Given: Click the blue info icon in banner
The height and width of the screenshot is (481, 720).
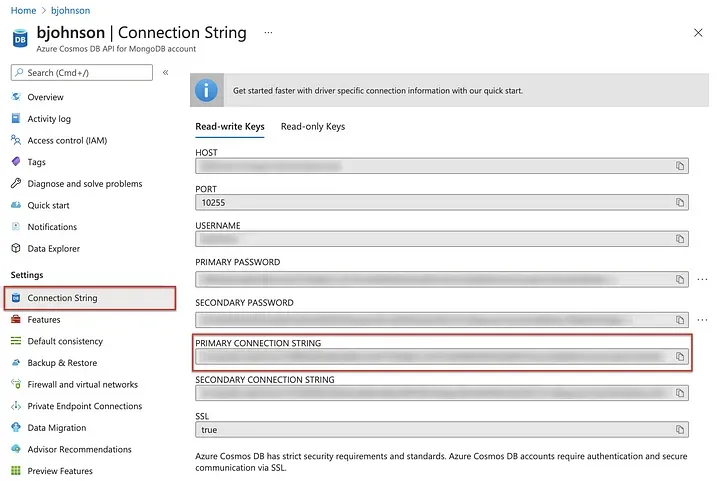Looking at the screenshot, I should pos(206,90).
